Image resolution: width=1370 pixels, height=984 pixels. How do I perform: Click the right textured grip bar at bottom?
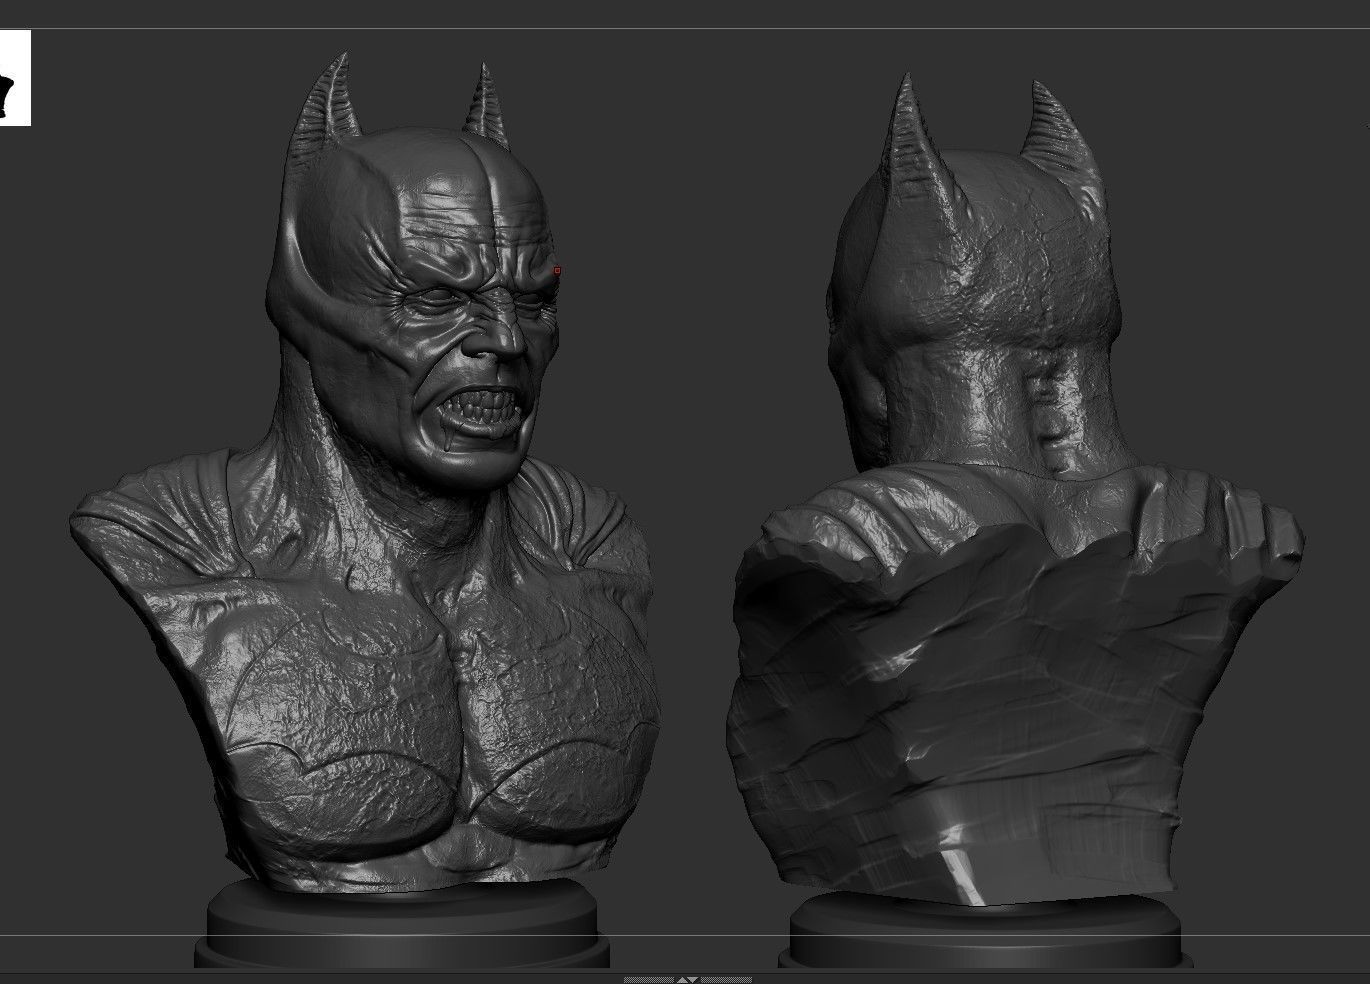pyautogui.click(x=727, y=980)
